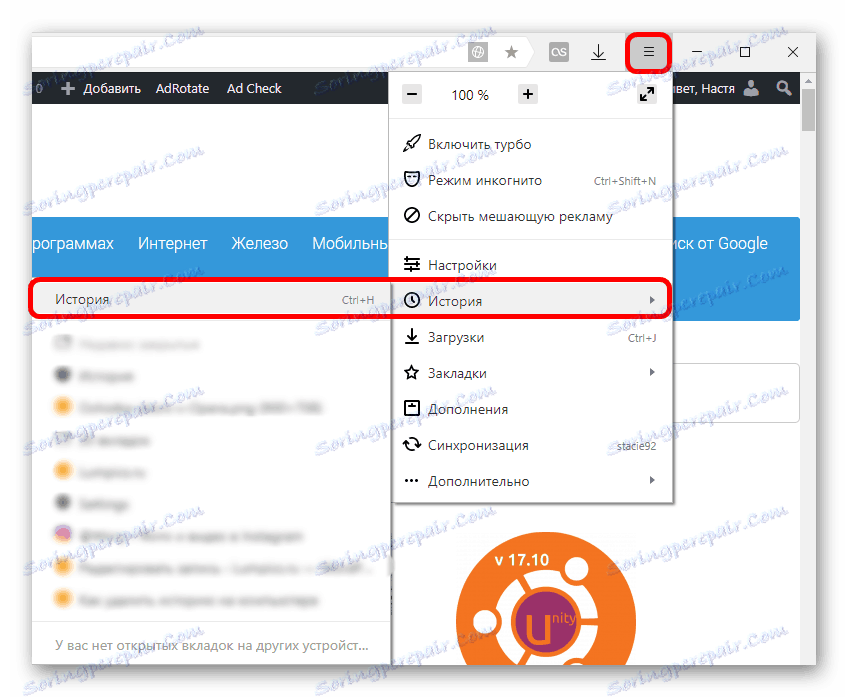The width and height of the screenshot is (848, 697).
Task: Click the Last.fm extension icon
Action: [x=559, y=52]
